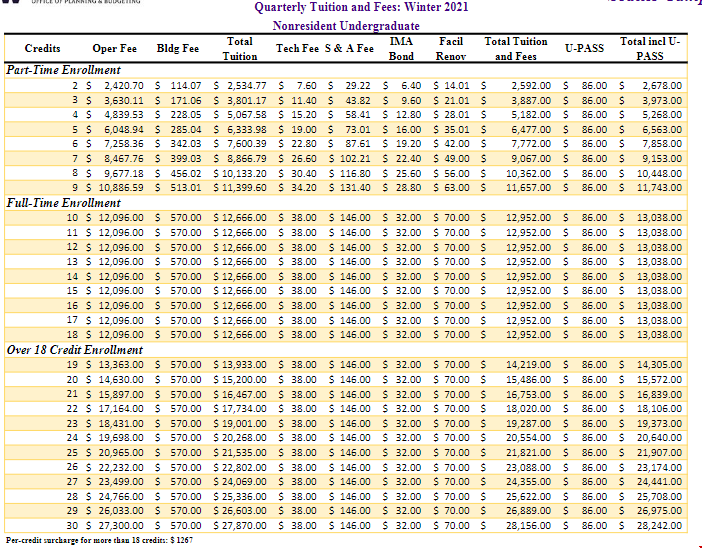Viewport: 702px width, 548px height.
Task: Select the total tuition value 5,067.58
Action: click(x=247, y=115)
